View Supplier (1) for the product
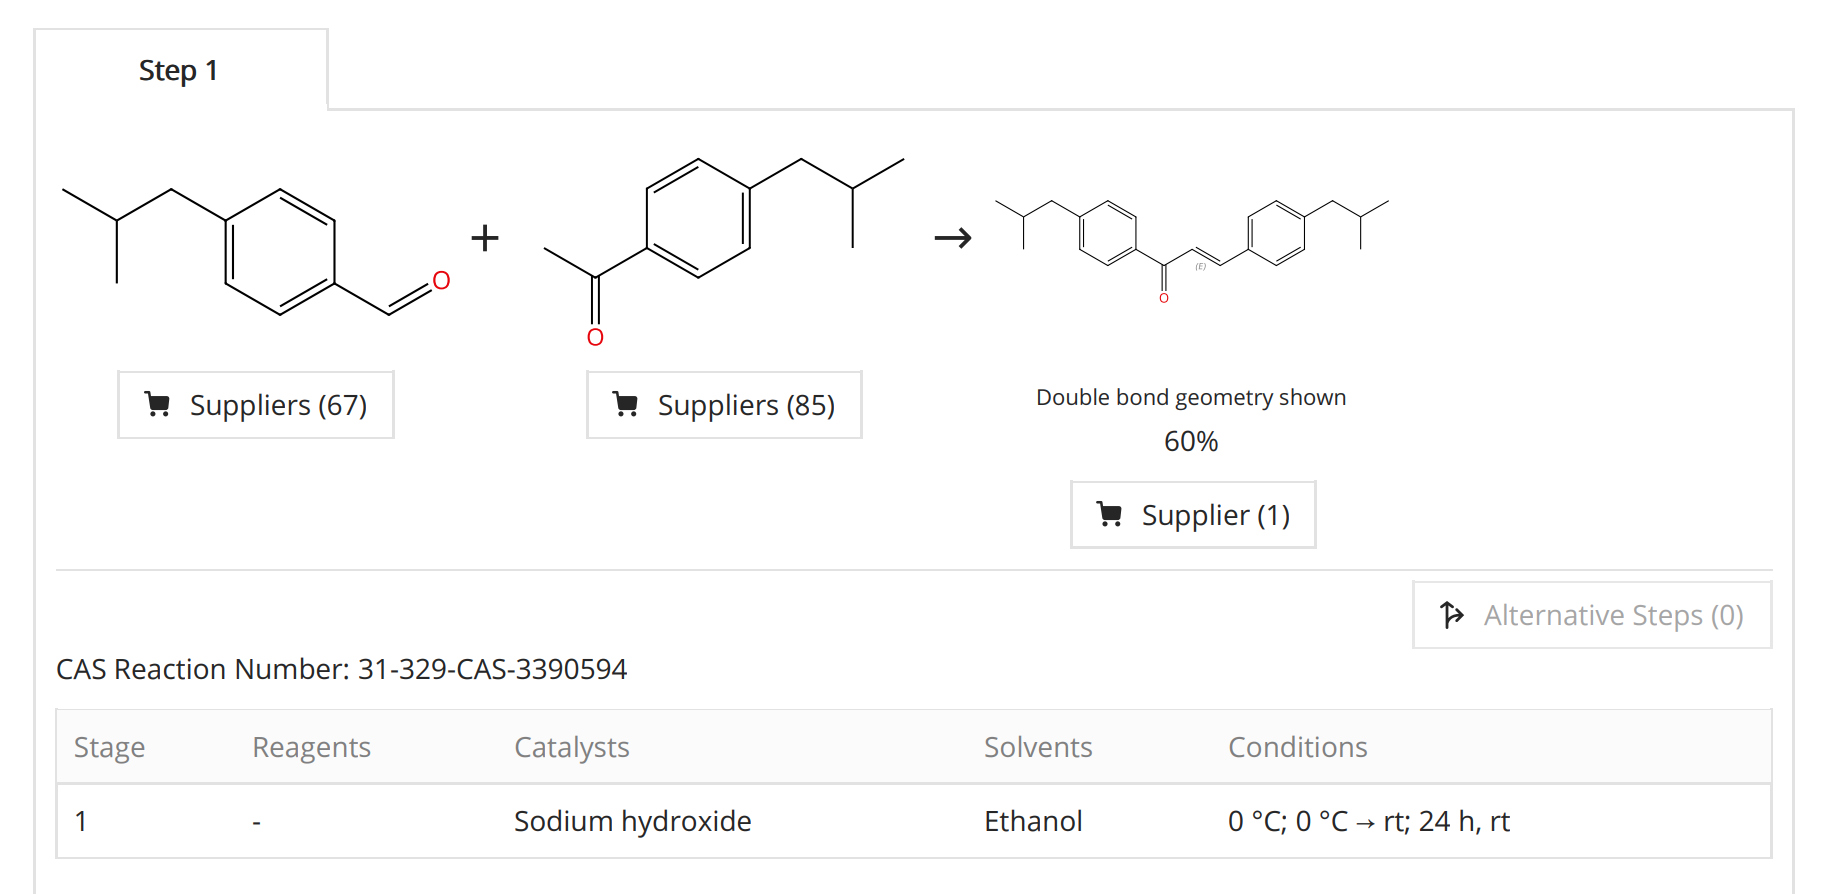Image resolution: width=1836 pixels, height=894 pixels. point(1193,515)
